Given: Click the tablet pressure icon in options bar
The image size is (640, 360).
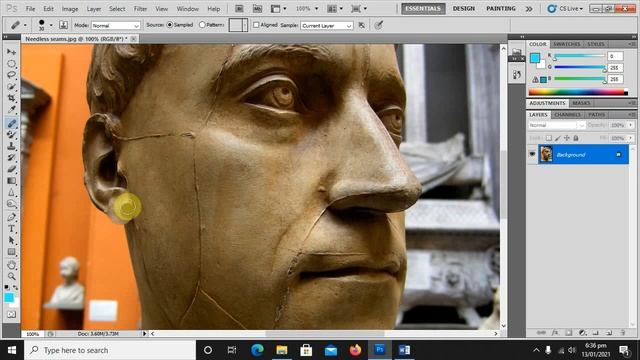Looking at the screenshot, I should (379, 25).
